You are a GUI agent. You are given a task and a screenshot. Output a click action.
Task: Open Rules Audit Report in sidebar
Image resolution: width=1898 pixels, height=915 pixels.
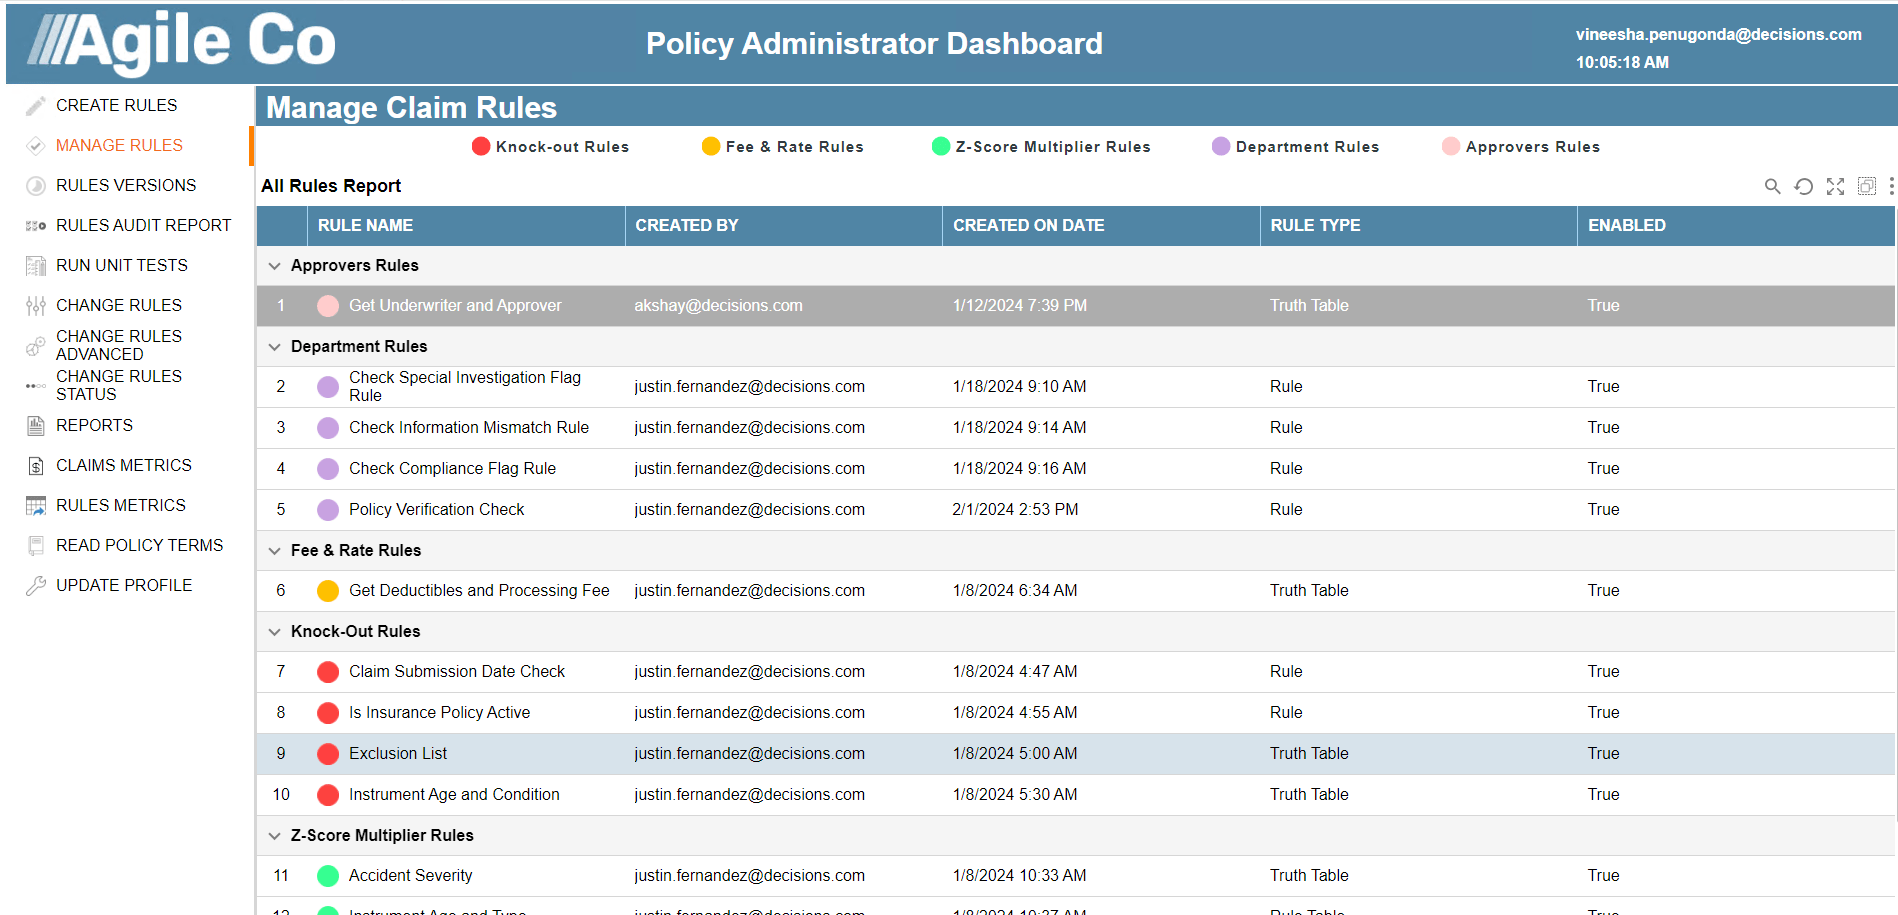(x=143, y=226)
